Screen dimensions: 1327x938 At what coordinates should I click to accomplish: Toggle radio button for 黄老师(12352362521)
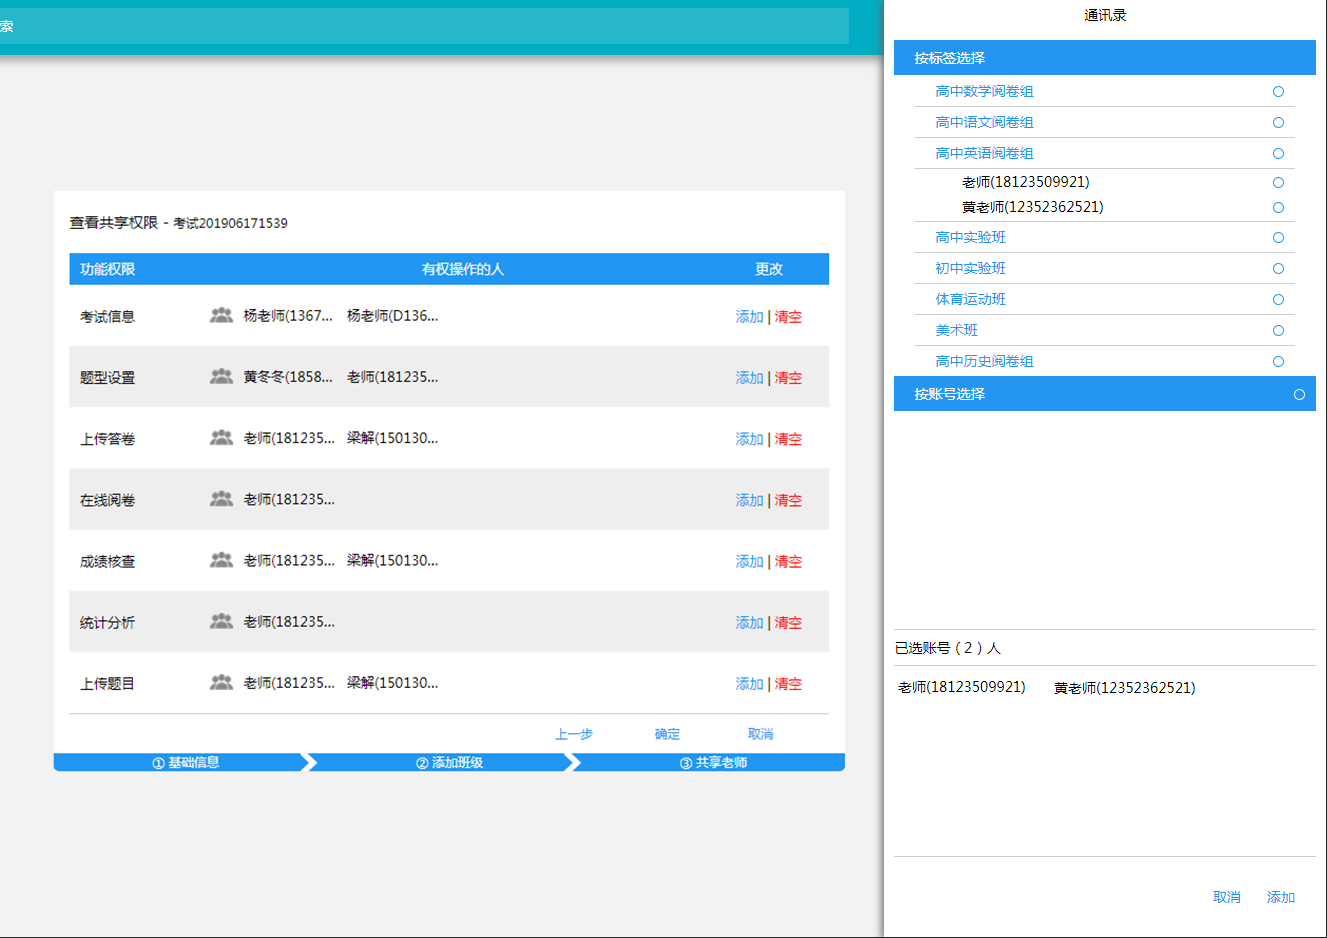(x=1278, y=207)
